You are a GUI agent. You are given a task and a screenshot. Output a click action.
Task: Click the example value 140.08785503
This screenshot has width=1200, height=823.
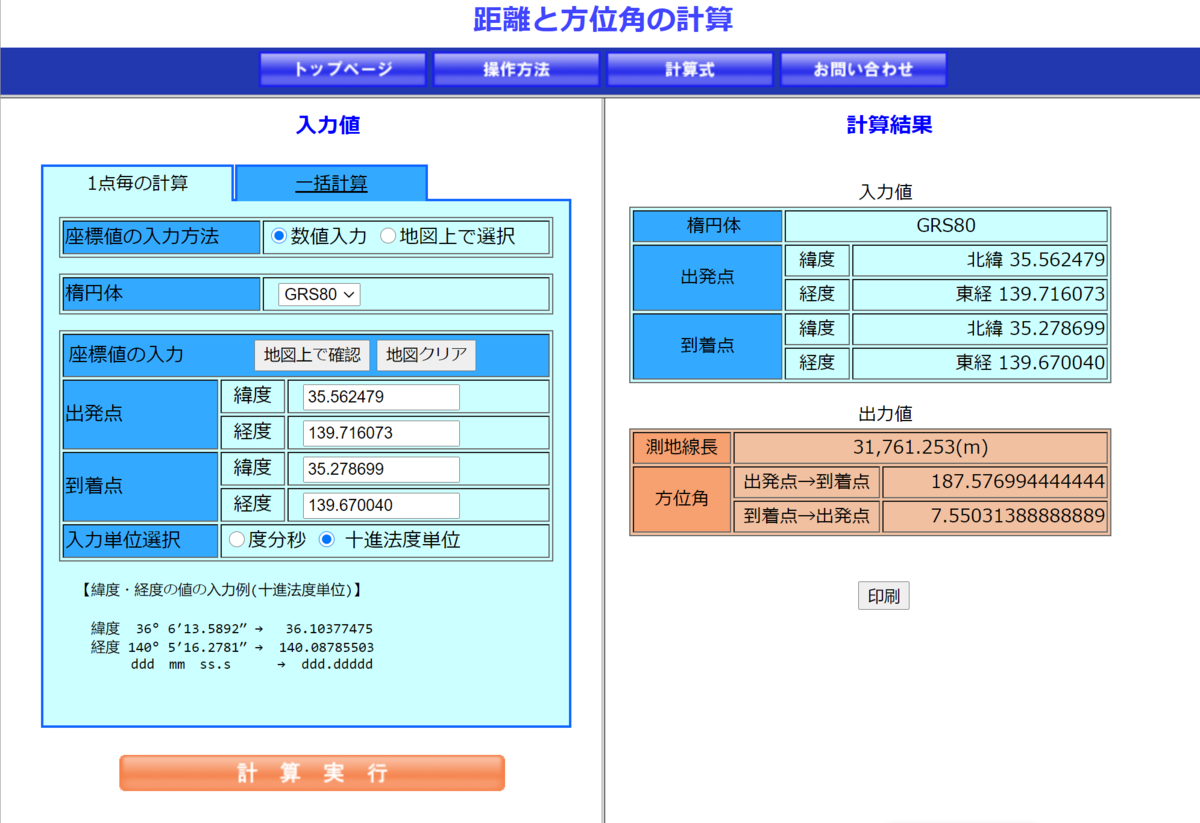click(x=325, y=647)
